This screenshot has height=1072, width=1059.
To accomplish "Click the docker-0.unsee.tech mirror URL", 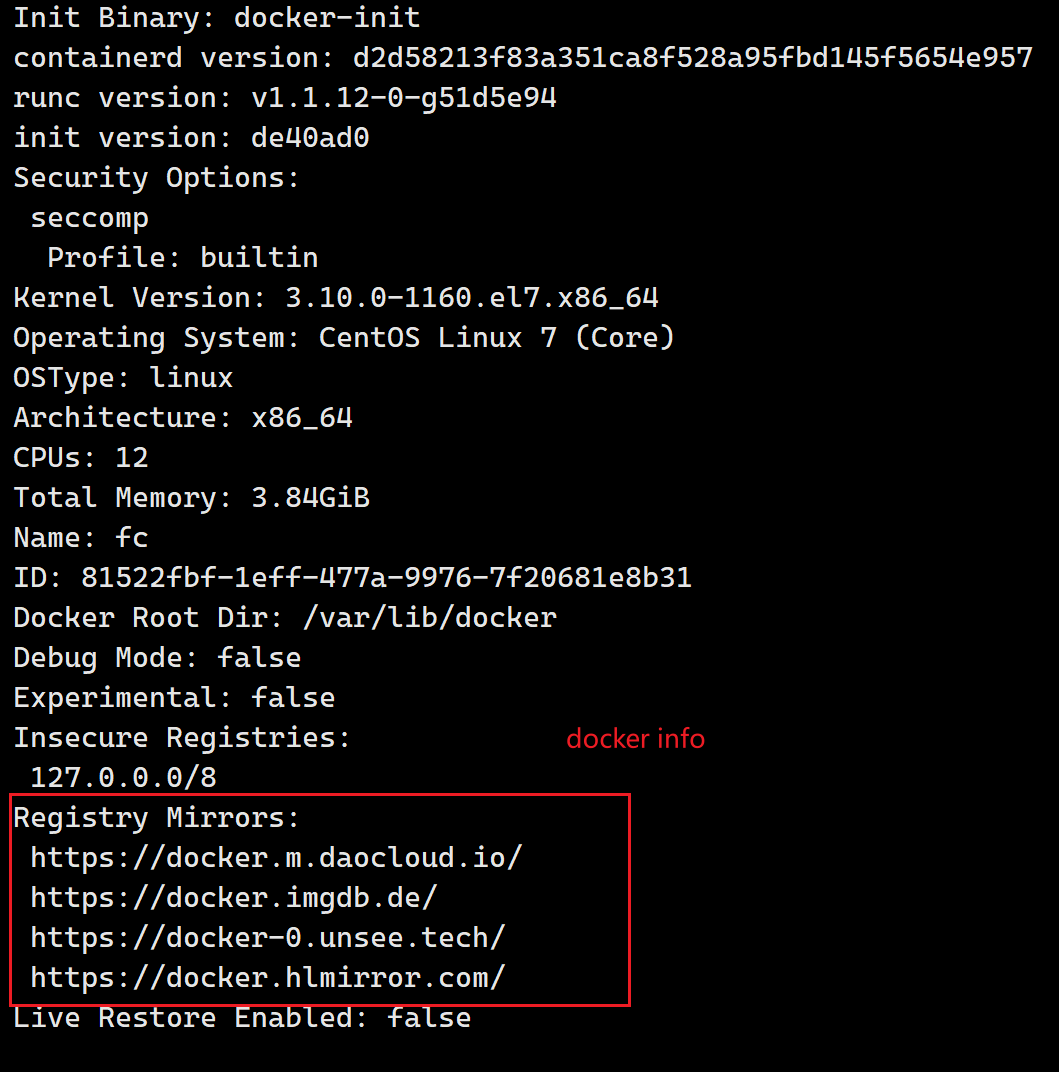I will pyautogui.click(x=267, y=938).
